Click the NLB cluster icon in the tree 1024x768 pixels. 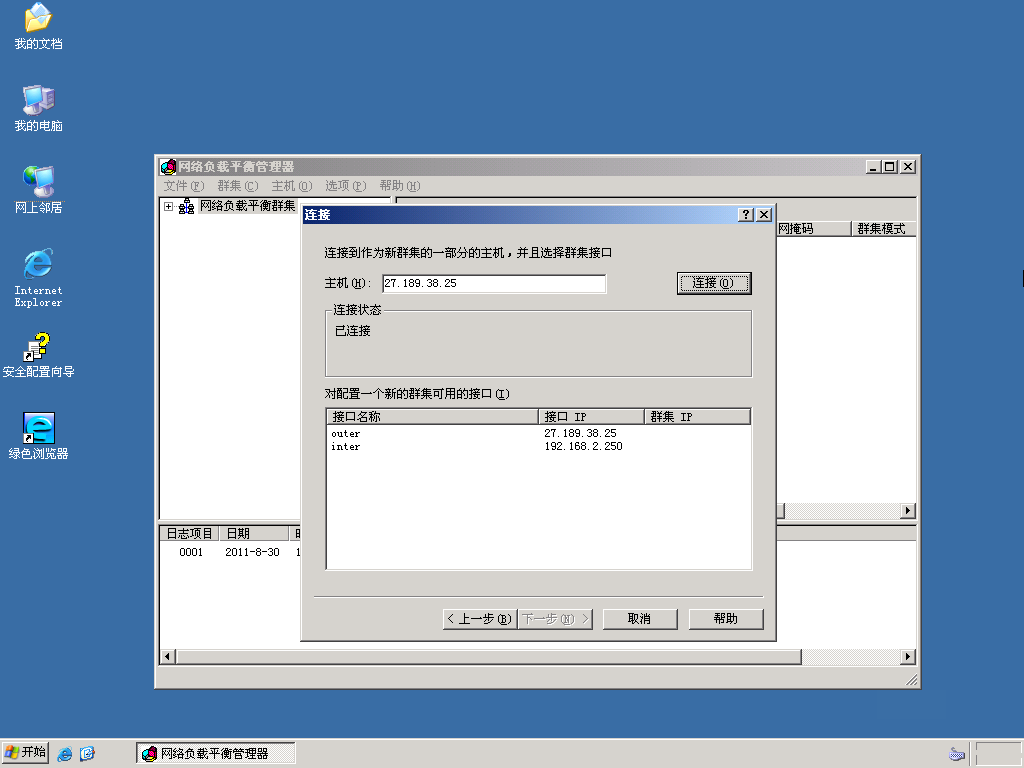pyautogui.click(x=186, y=206)
